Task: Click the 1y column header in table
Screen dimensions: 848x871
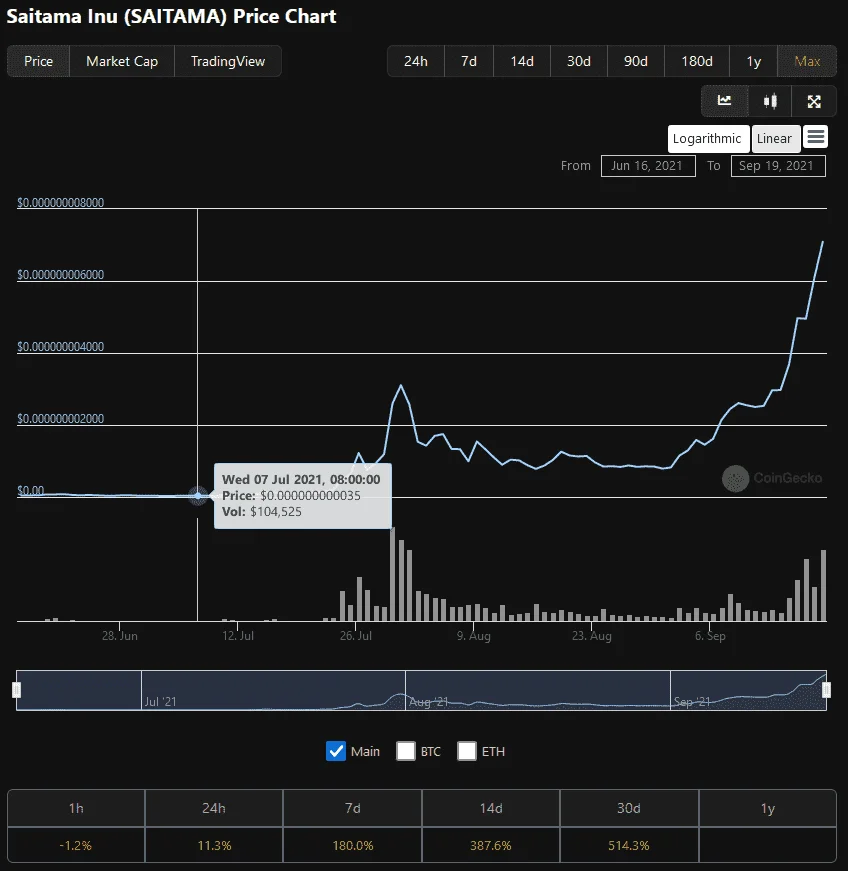Action: tap(767, 808)
